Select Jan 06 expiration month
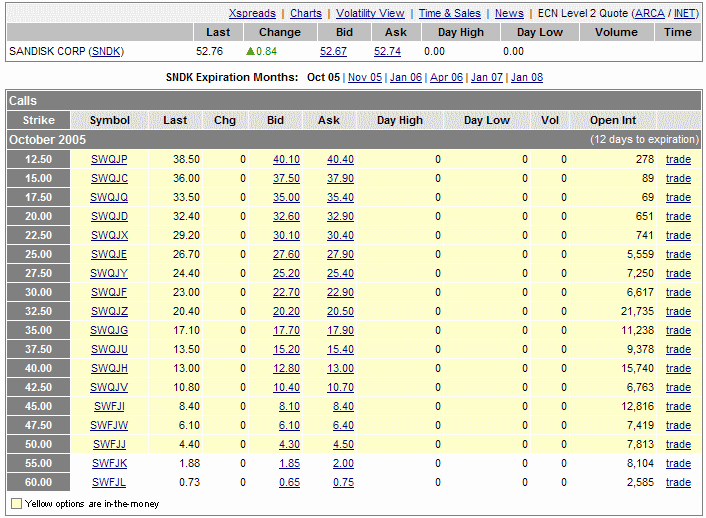 click(406, 77)
